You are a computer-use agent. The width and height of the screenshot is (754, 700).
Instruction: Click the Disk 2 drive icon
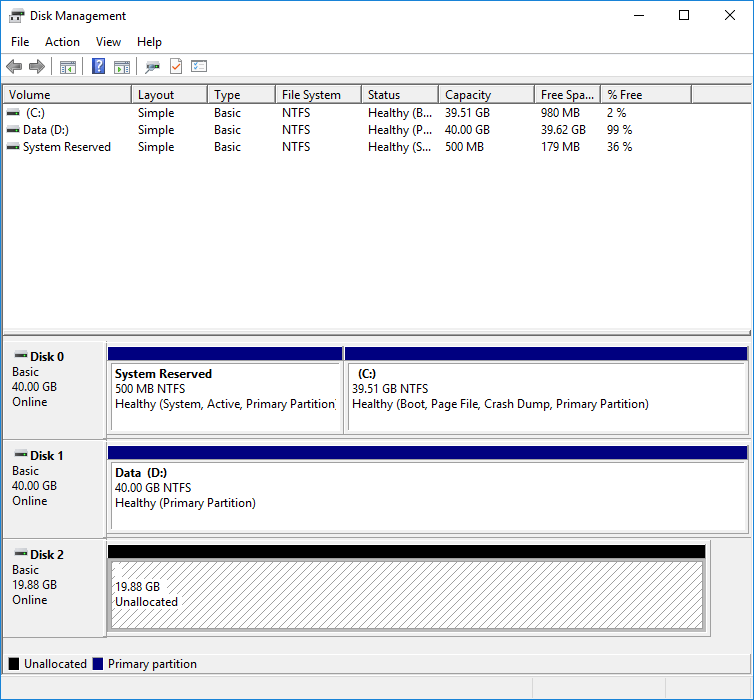(21, 553)
